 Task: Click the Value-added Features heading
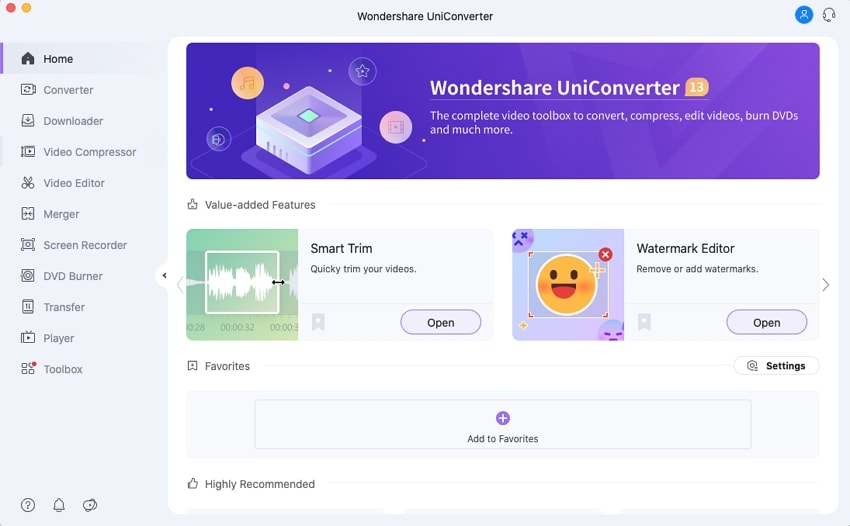tap(260, 205)
